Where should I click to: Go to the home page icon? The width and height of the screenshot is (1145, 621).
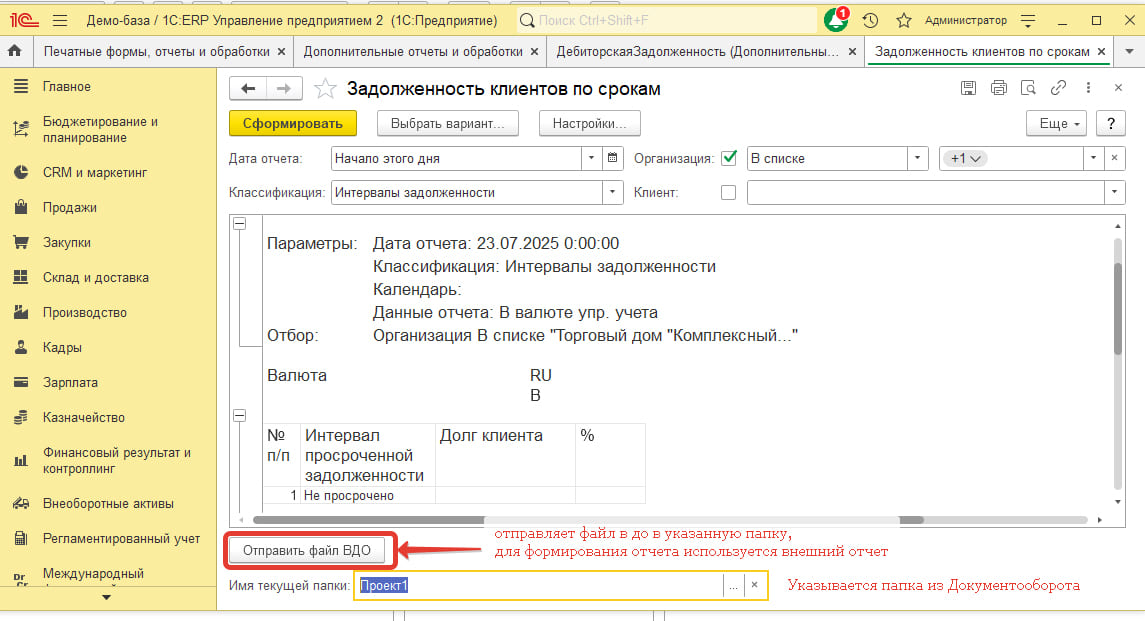pos(15,51)
